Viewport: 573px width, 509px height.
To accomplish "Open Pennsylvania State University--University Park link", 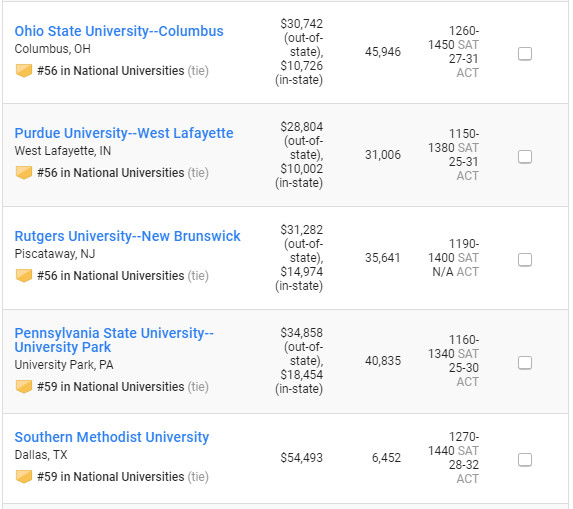I will tap(114, 340).
